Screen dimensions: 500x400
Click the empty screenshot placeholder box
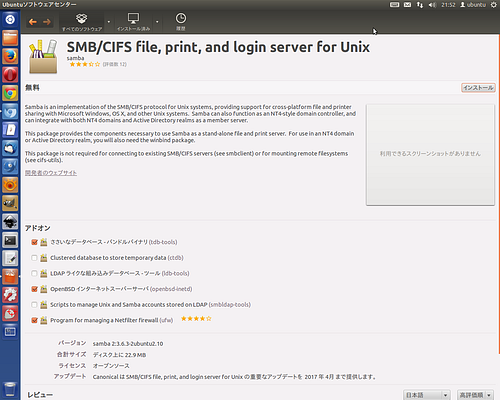click(430, 155)
